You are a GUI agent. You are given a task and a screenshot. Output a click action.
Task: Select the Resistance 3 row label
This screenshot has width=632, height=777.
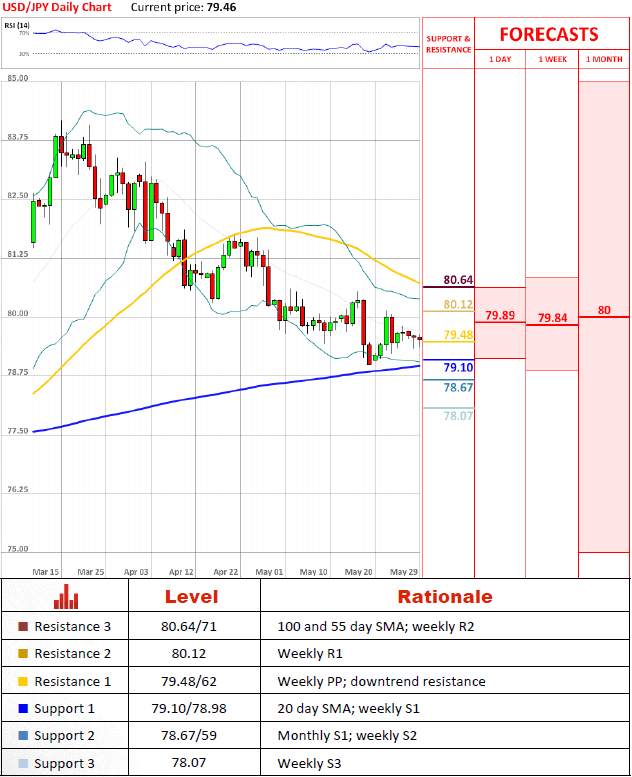coord(72,626)
